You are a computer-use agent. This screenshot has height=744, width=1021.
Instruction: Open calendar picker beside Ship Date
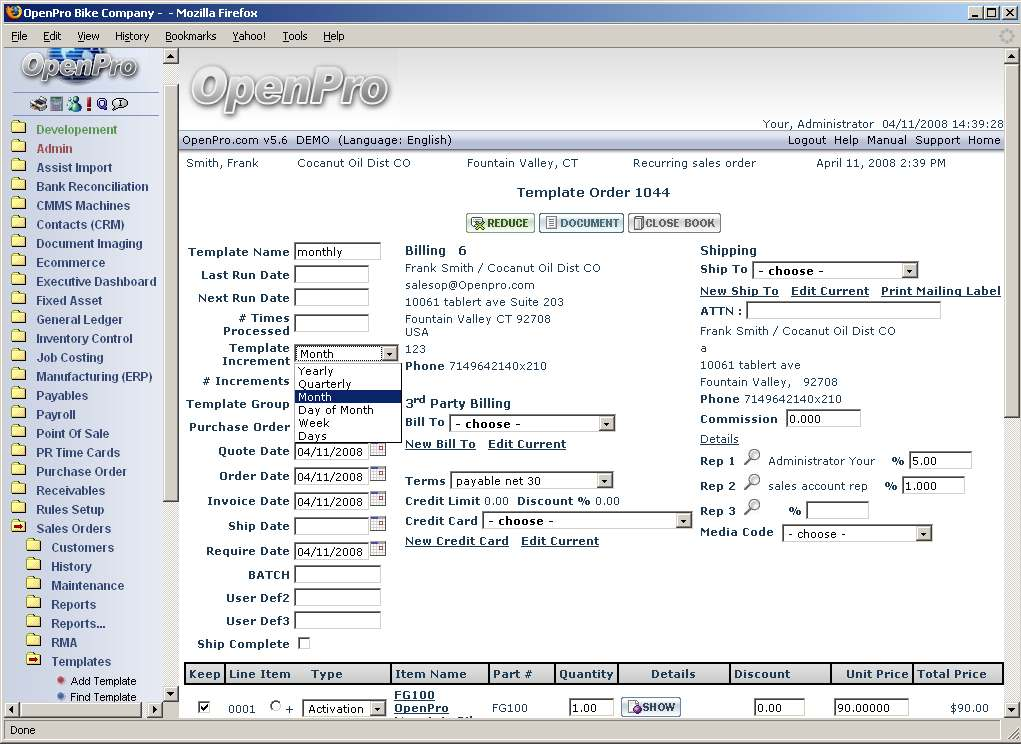pos(378,524)
